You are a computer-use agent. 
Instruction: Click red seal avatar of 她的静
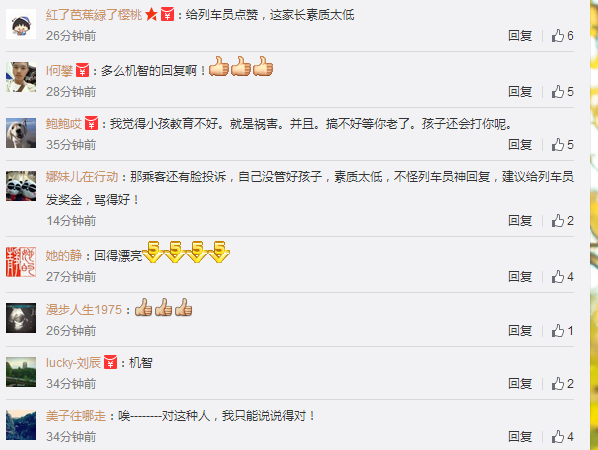(x=21, y=262)
